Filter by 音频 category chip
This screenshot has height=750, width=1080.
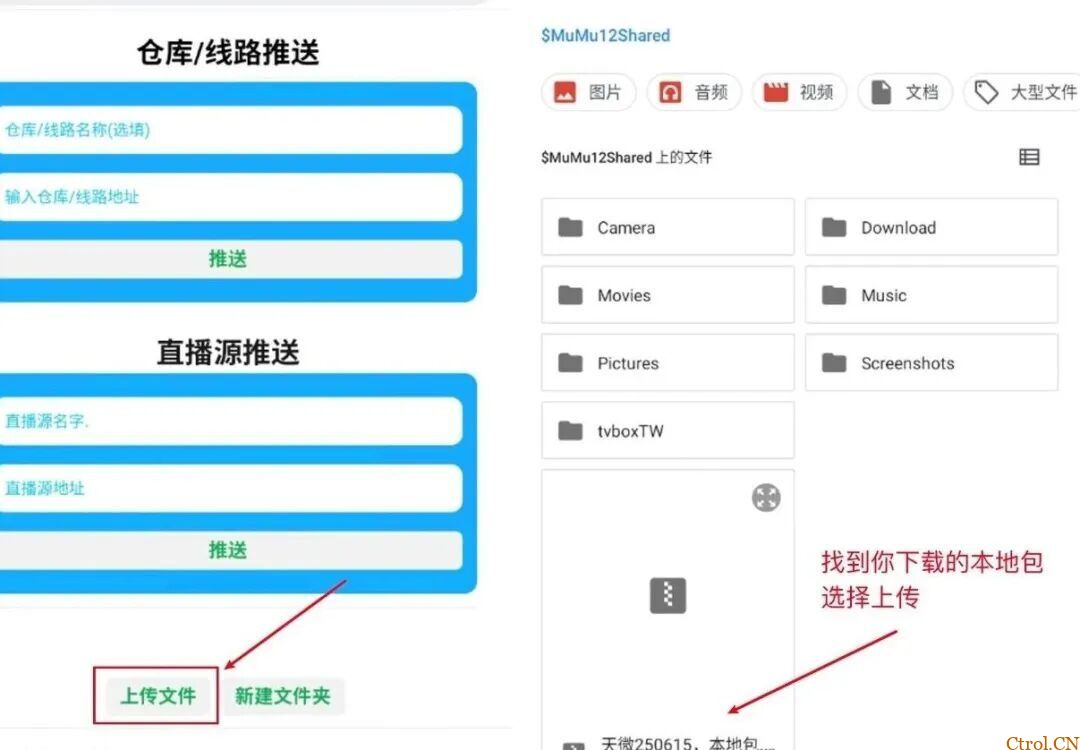(x=694, y=92)
